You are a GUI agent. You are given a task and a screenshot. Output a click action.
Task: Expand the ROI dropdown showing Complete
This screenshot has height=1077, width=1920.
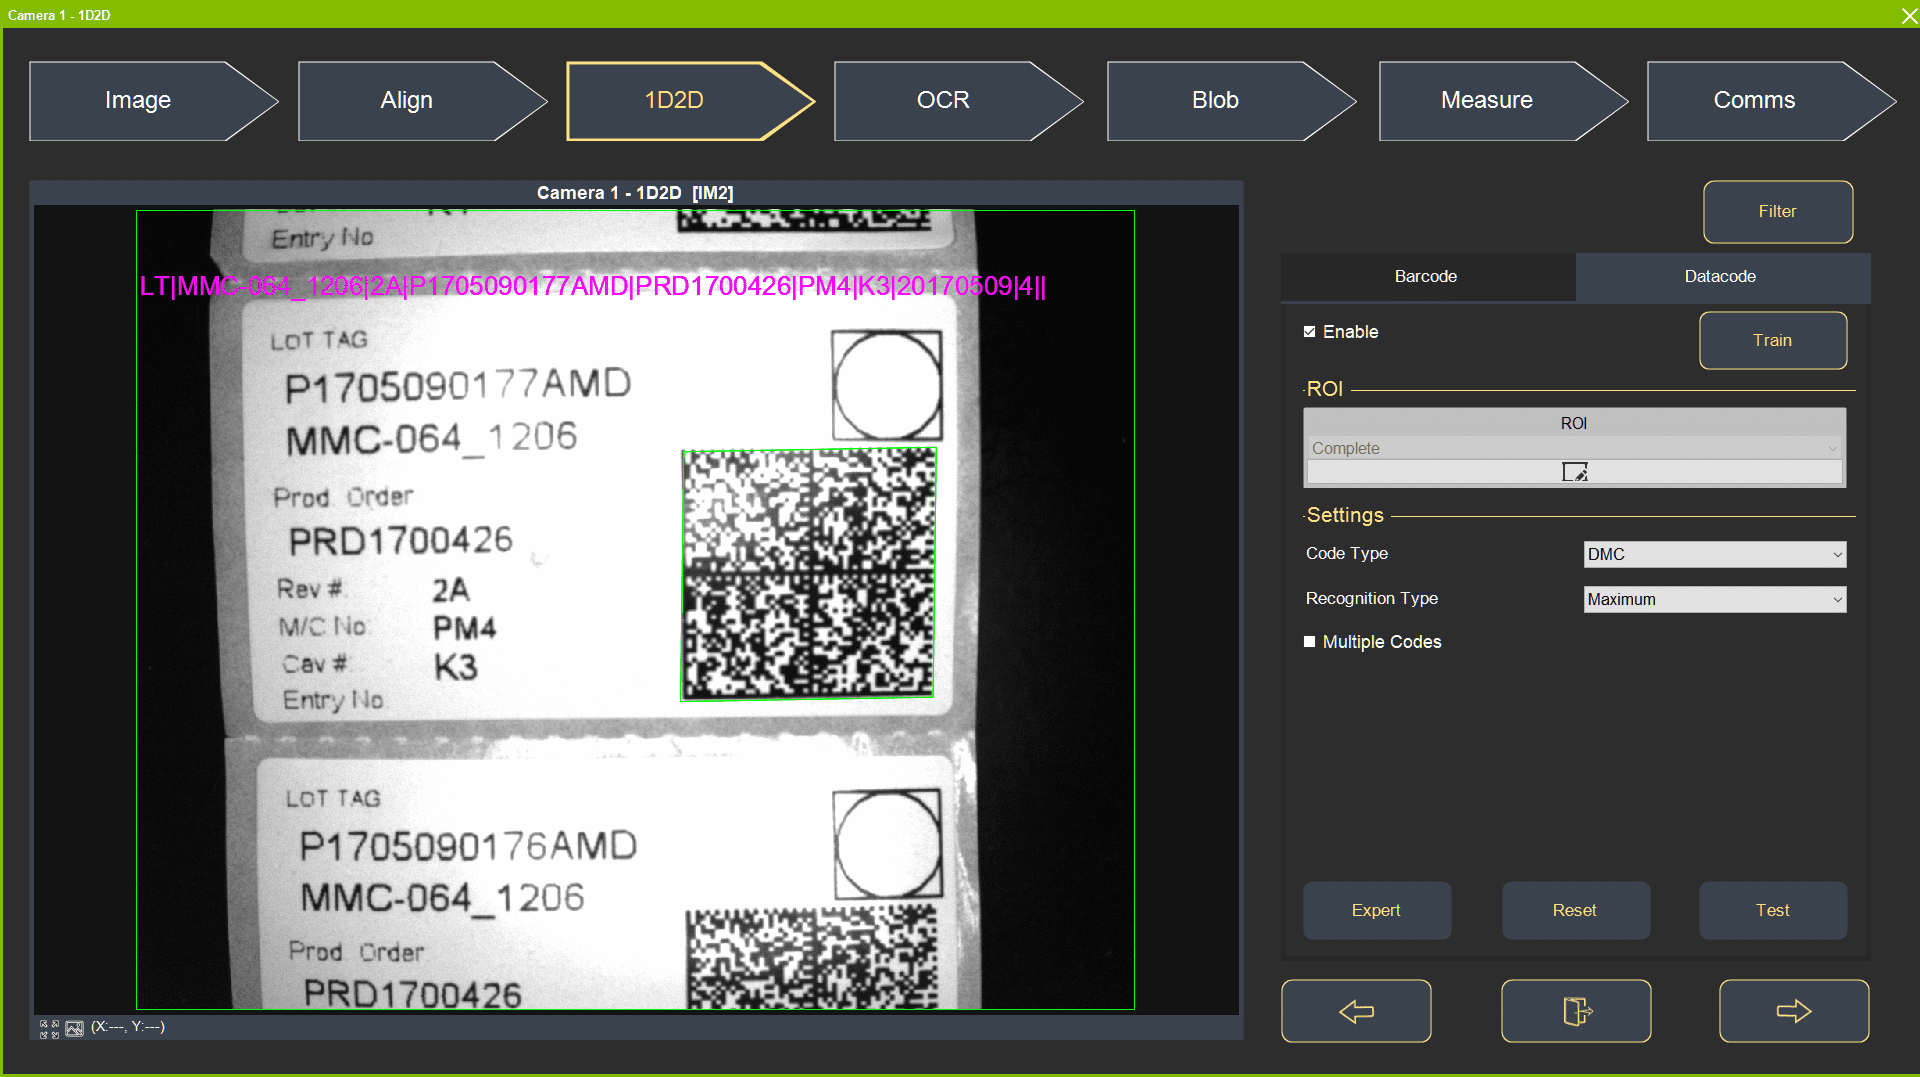1575,448
